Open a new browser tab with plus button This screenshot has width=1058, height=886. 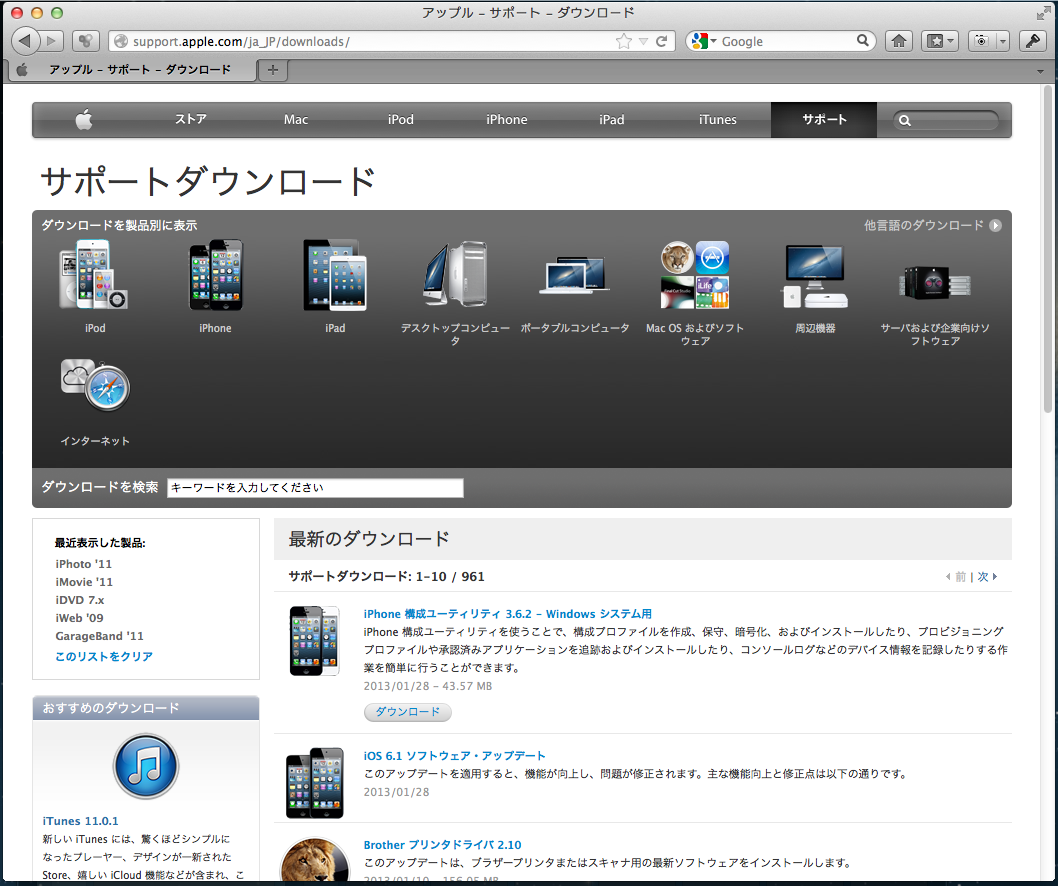click(273, 70)
